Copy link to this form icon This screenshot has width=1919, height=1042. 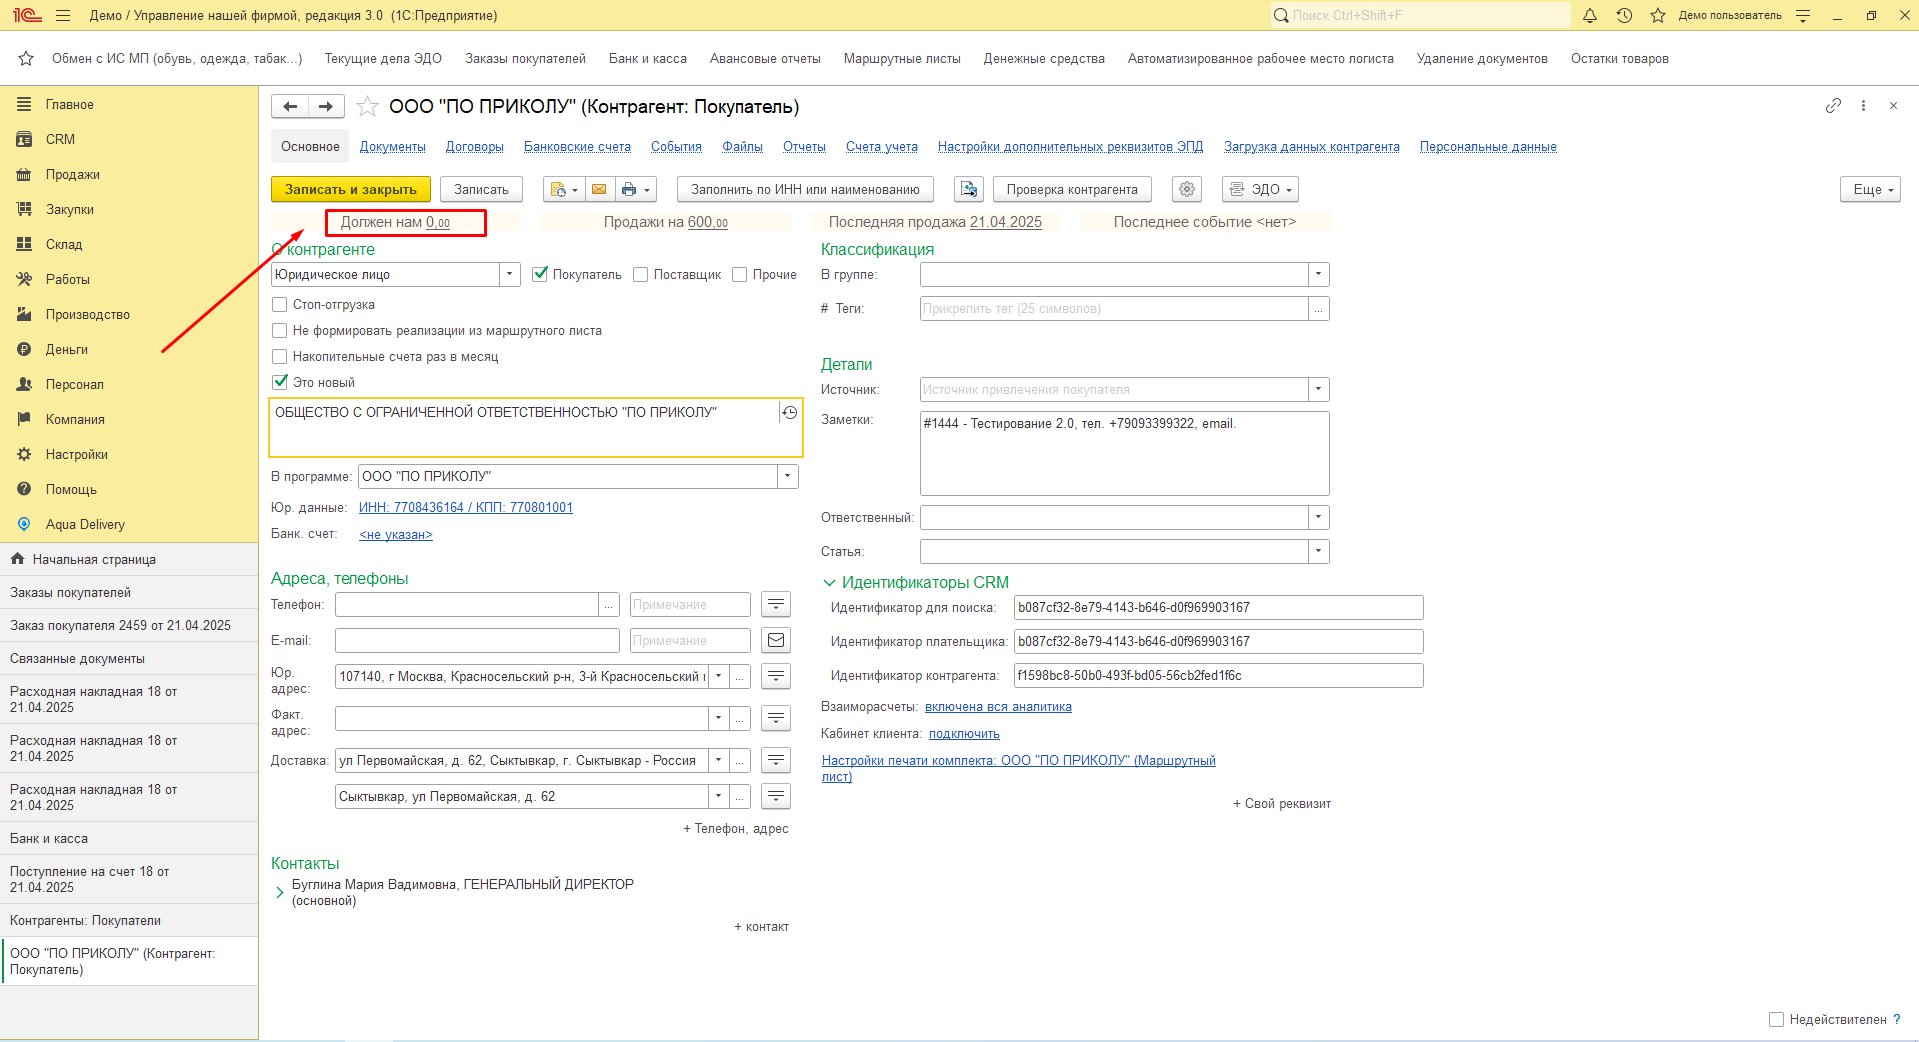click(1833, 105)
